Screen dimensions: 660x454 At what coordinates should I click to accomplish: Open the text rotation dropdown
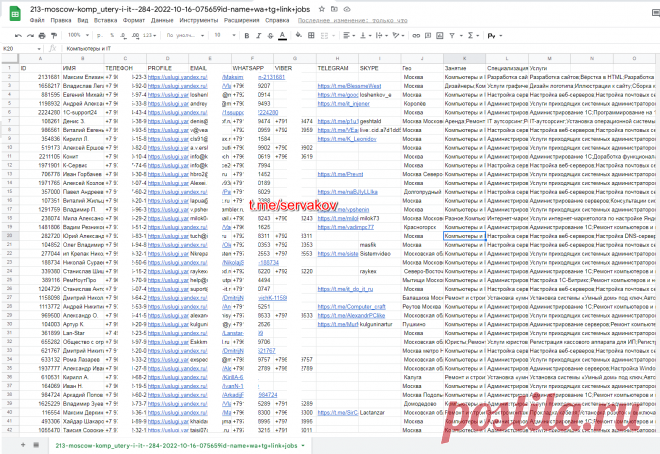398,36
